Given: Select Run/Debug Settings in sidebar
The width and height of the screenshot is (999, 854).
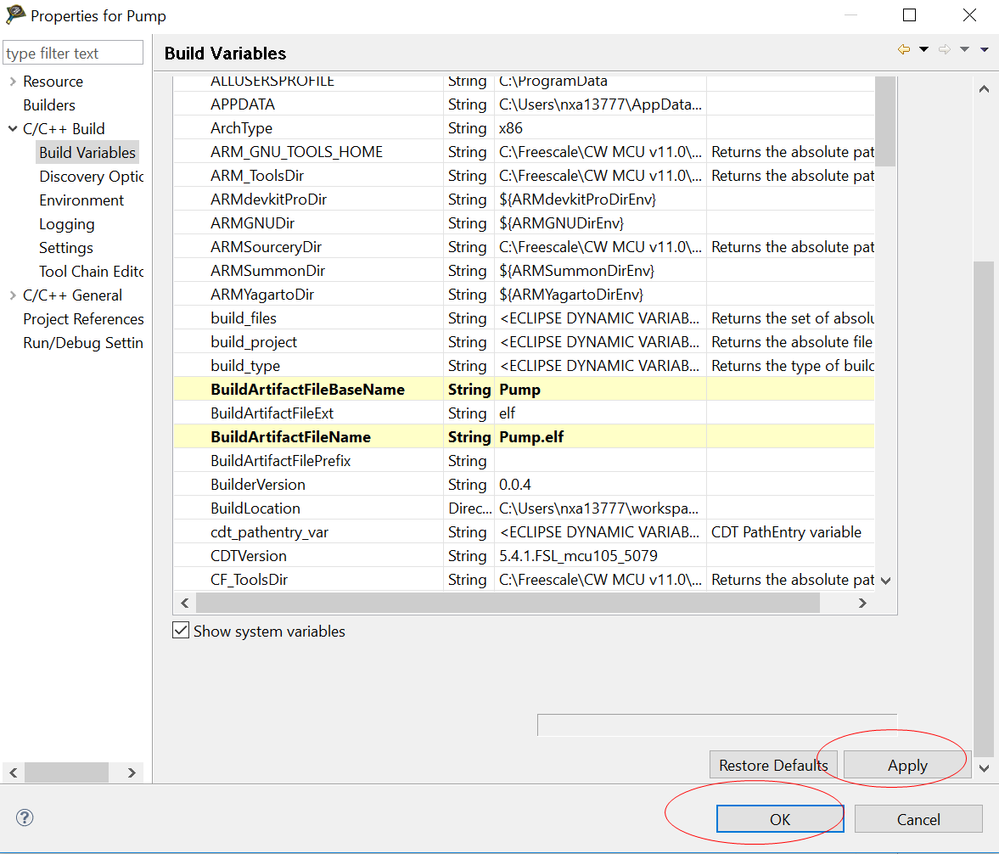Looking at the screenshot, I should [83, 343].
